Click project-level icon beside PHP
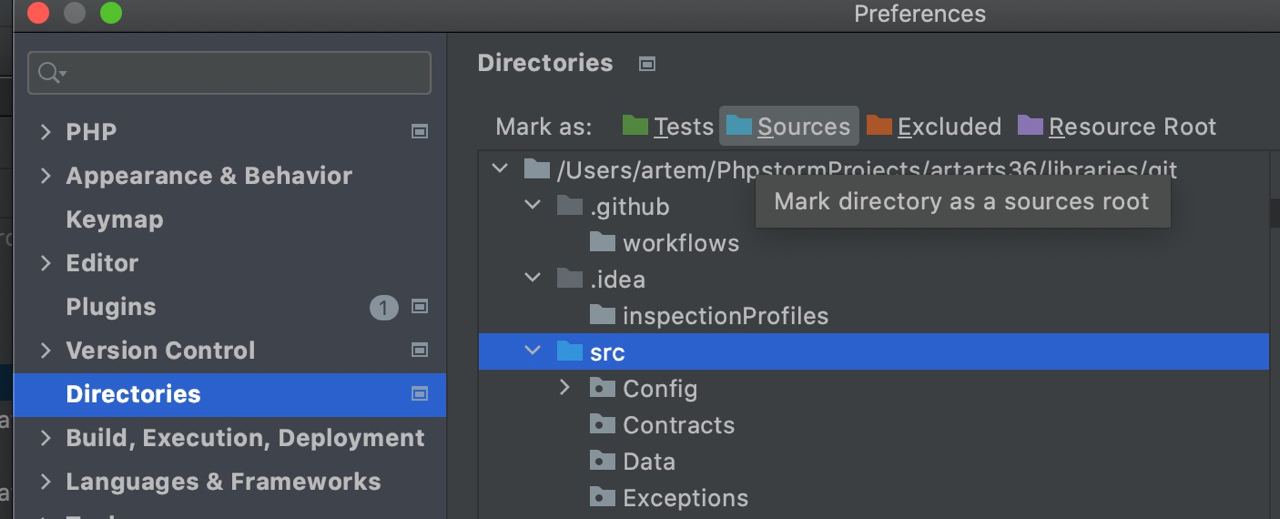The width and height of the screenshot is (1280, 519). tap(420, 131)
